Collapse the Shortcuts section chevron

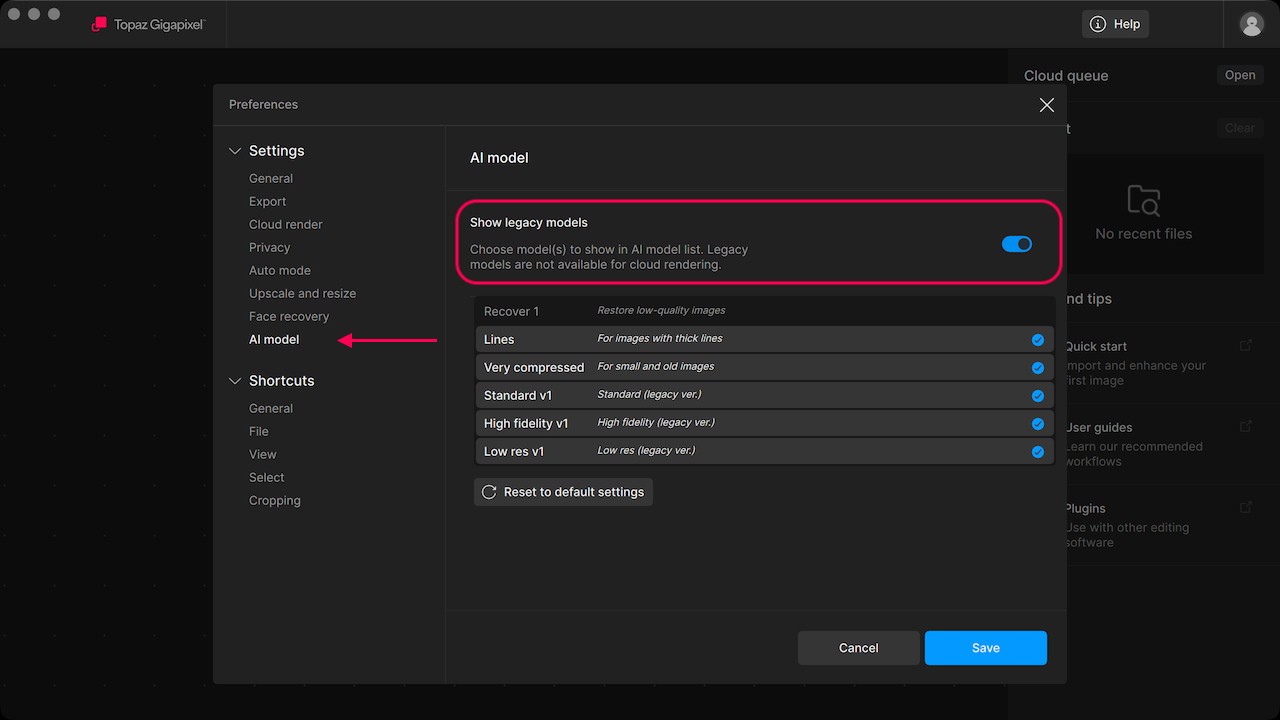pyautogui.click(x=235, y=381)
